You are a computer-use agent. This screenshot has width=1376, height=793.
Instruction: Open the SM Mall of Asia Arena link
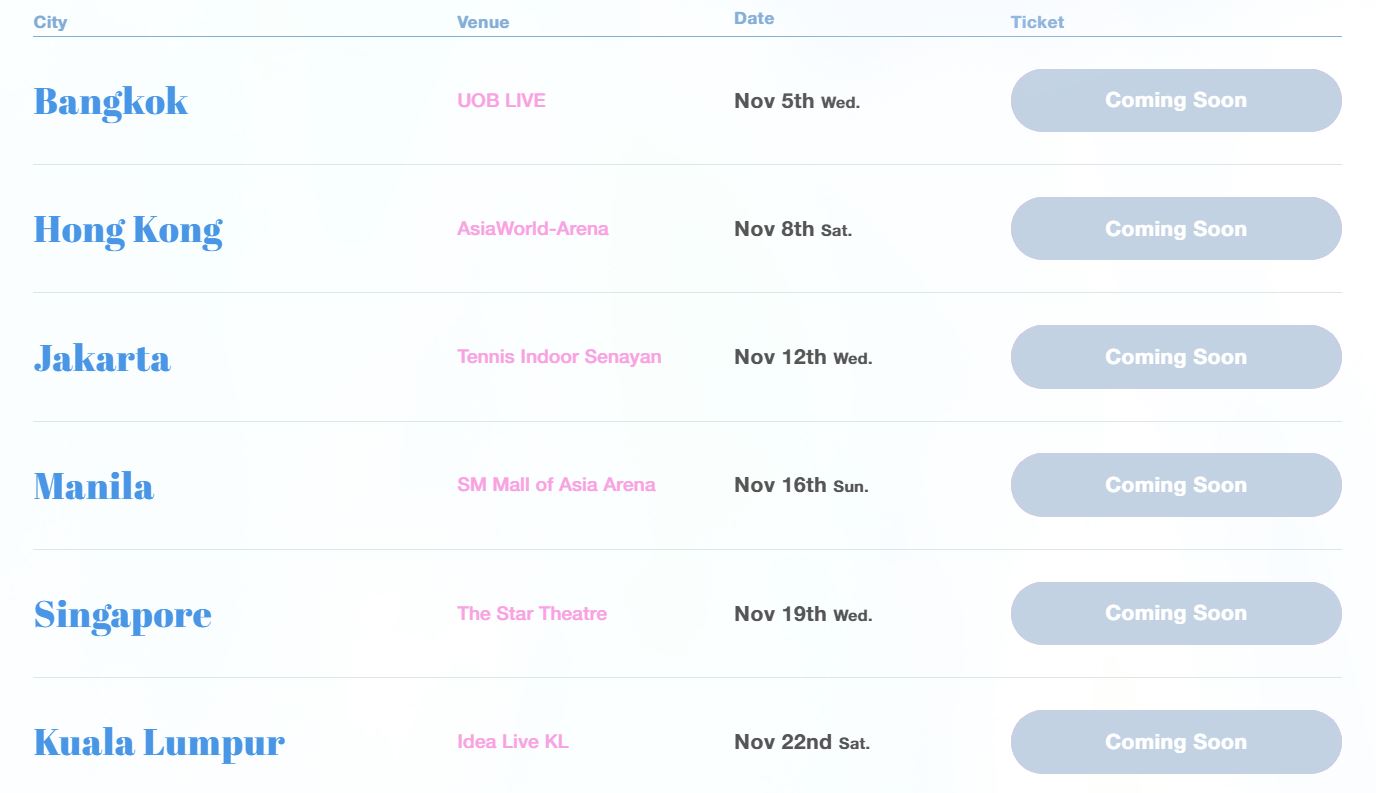click(x=556, y=485)
